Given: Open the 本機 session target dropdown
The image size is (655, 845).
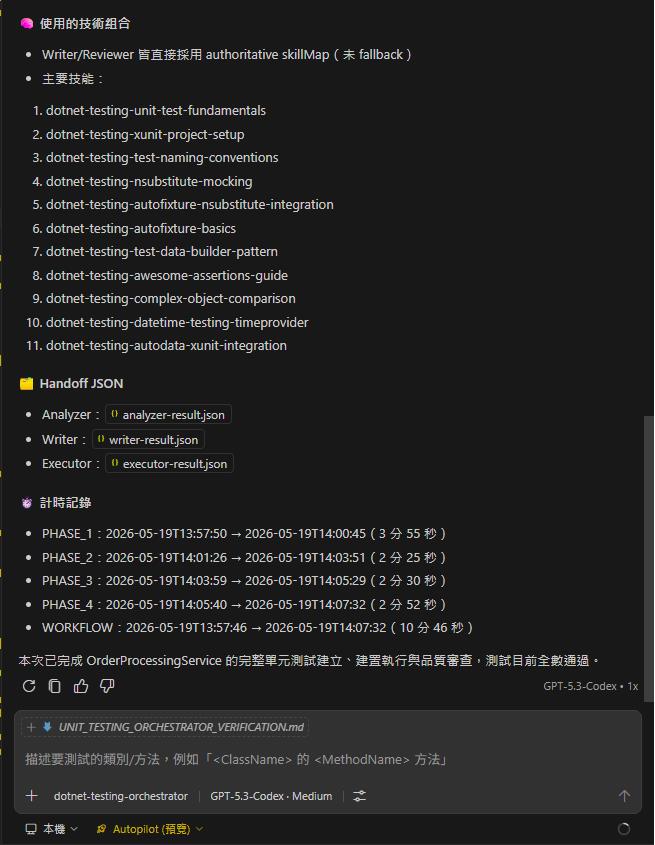Looking at the screenshot, I should click(x=52, y=828).
